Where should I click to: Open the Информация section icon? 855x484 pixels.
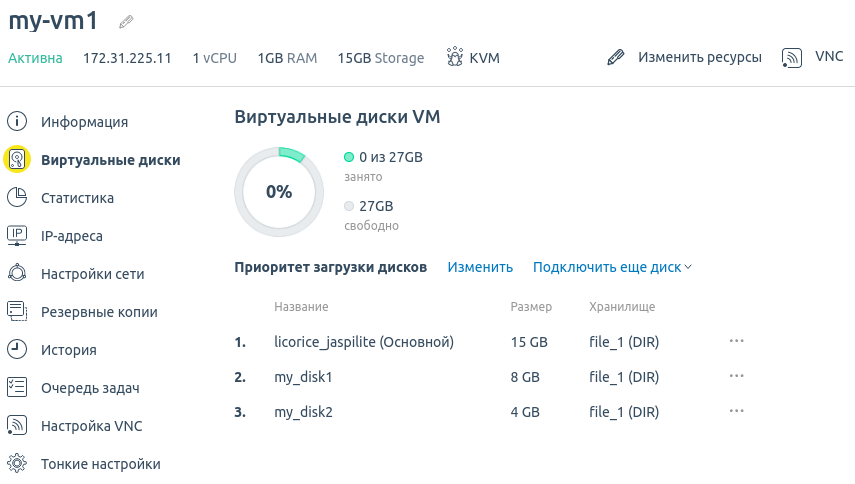pos(17,121)
